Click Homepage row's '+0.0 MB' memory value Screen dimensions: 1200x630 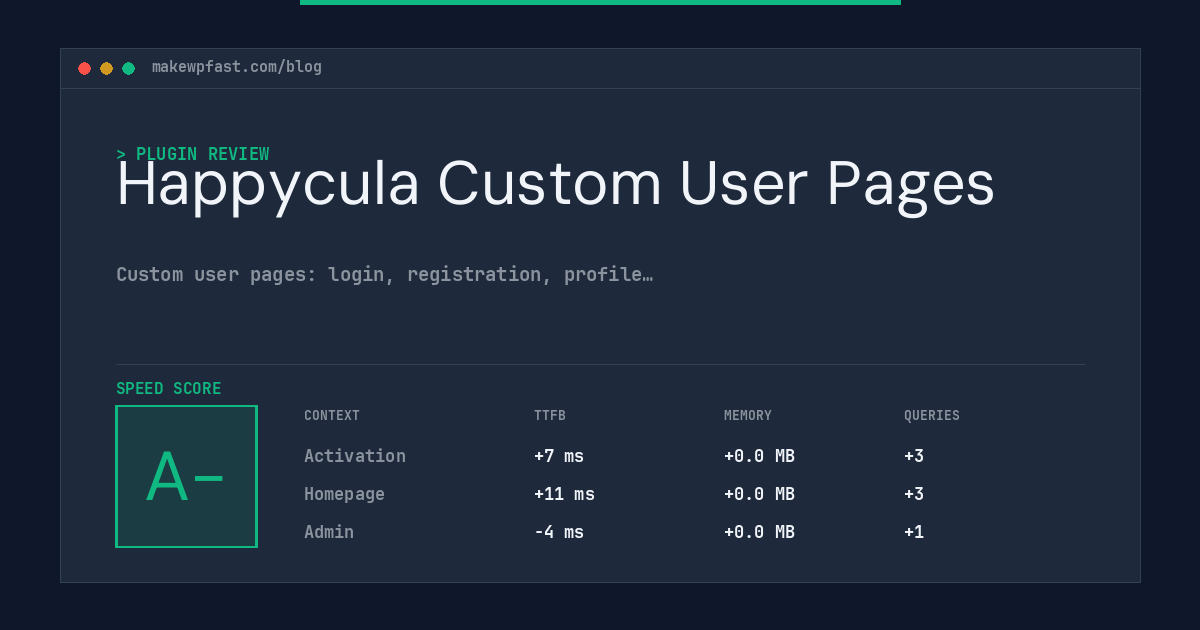[759, 494]
